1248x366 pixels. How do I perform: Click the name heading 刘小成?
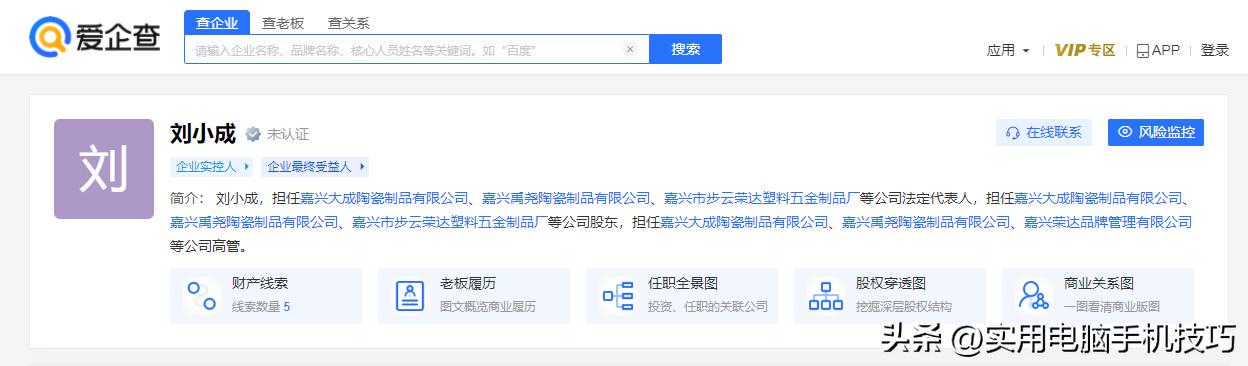203,133
